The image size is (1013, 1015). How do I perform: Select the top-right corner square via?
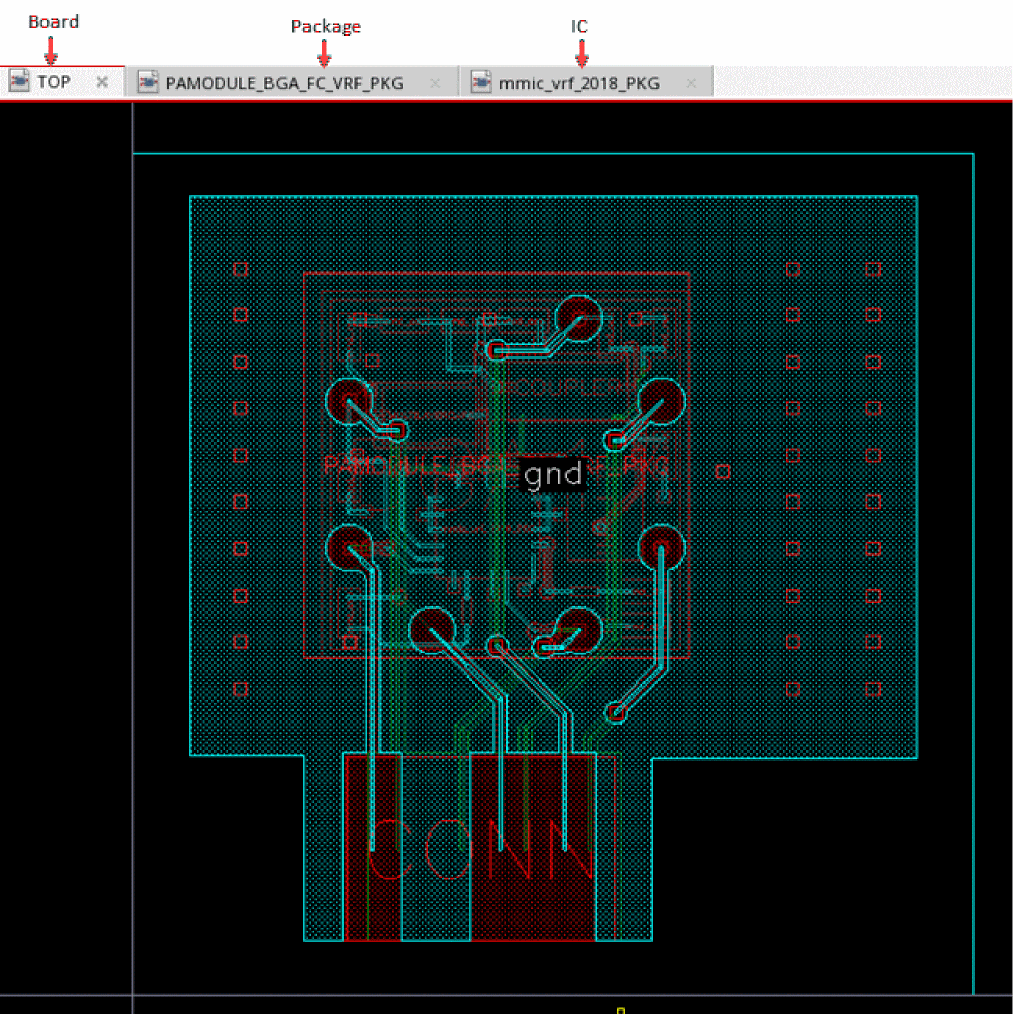click(873, 269)
